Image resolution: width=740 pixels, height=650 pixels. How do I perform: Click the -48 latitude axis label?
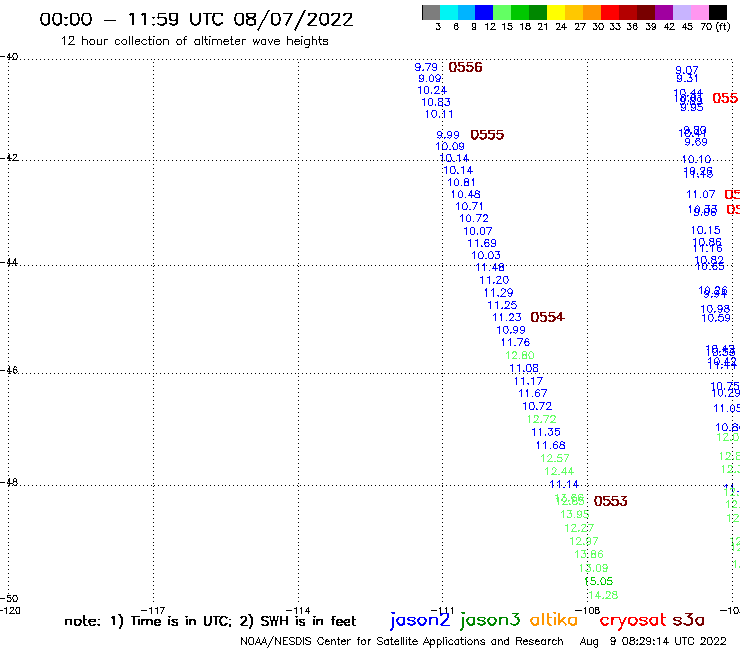(9, 482)
